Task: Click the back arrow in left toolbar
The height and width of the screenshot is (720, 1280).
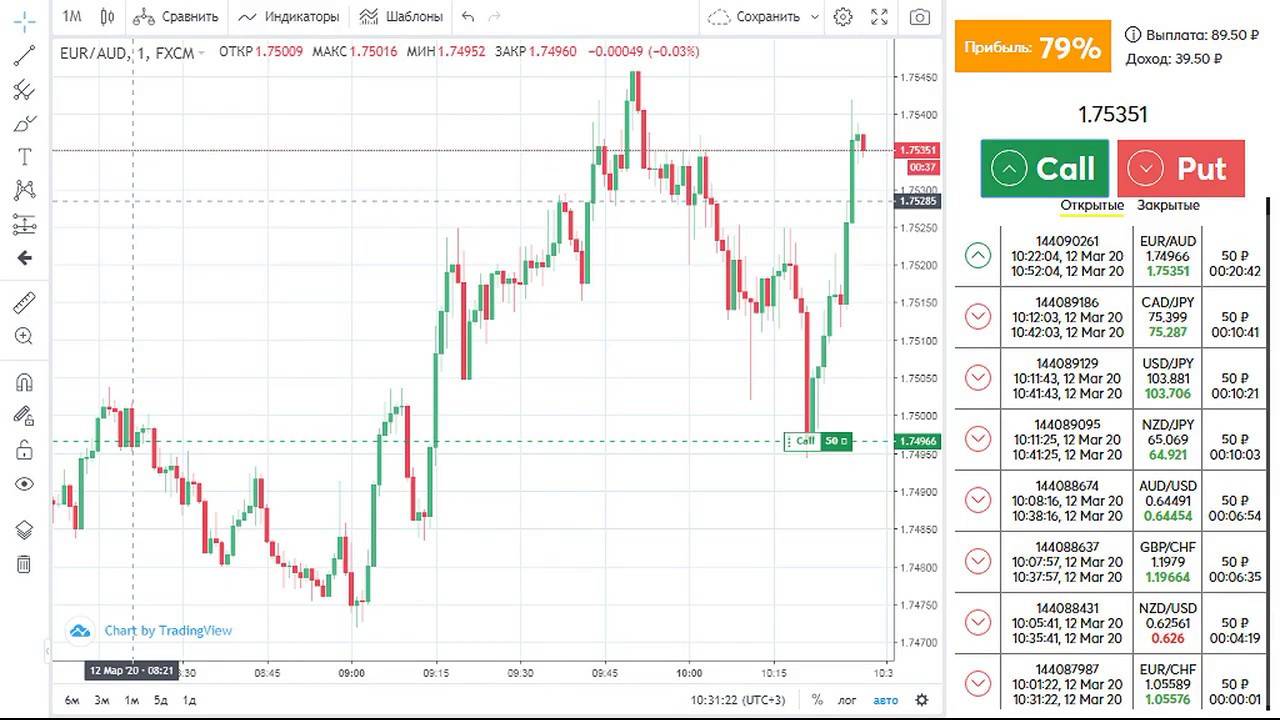Action: click(25, 258)
